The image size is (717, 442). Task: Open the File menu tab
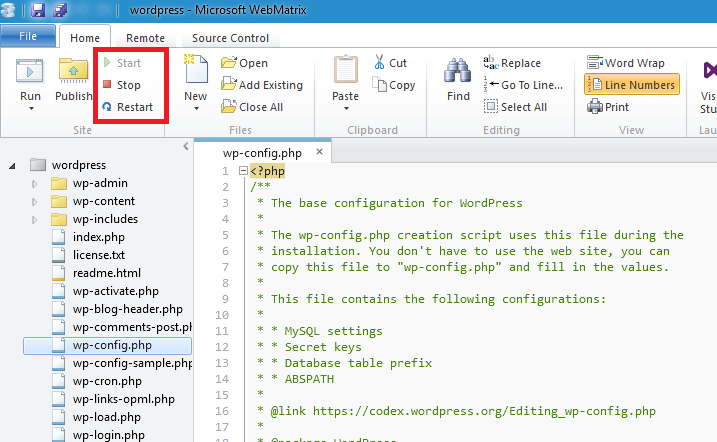point(28,36)
